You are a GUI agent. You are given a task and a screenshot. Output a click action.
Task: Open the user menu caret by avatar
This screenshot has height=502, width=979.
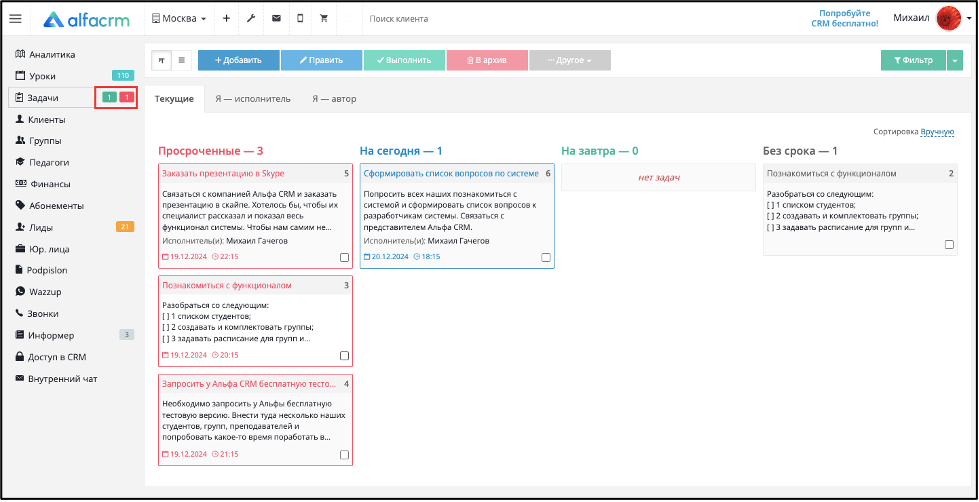pos(968,19)
